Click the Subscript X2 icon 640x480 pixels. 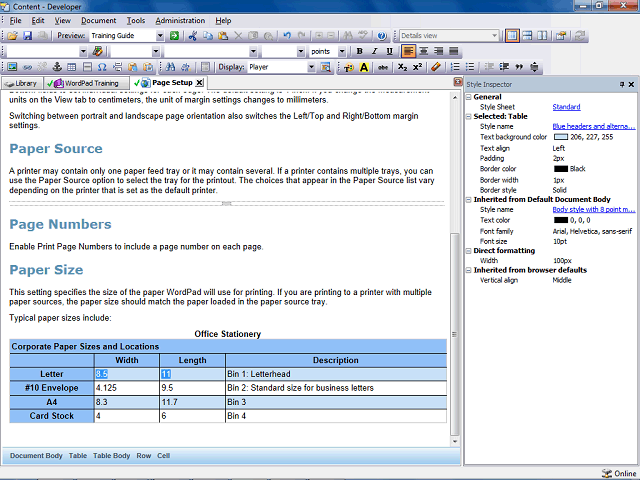(x=402, y=67)
